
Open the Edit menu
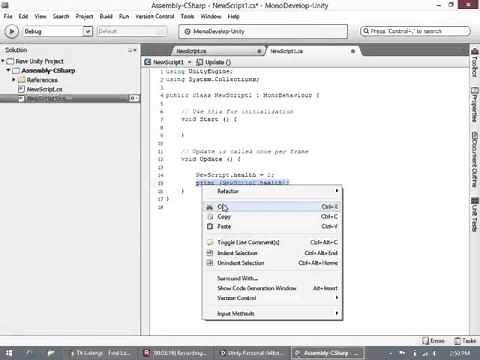coord(23,16)
